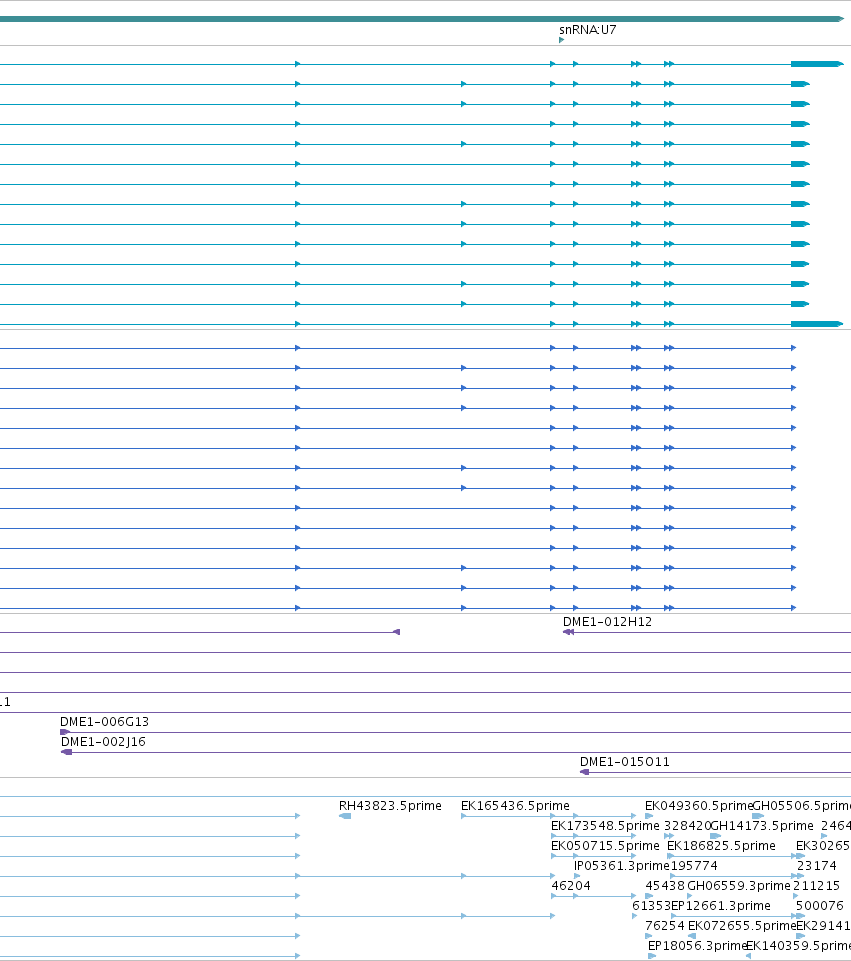
Task: Click the EK072655.5prime reverse arrow glyph
Action: 692,936
